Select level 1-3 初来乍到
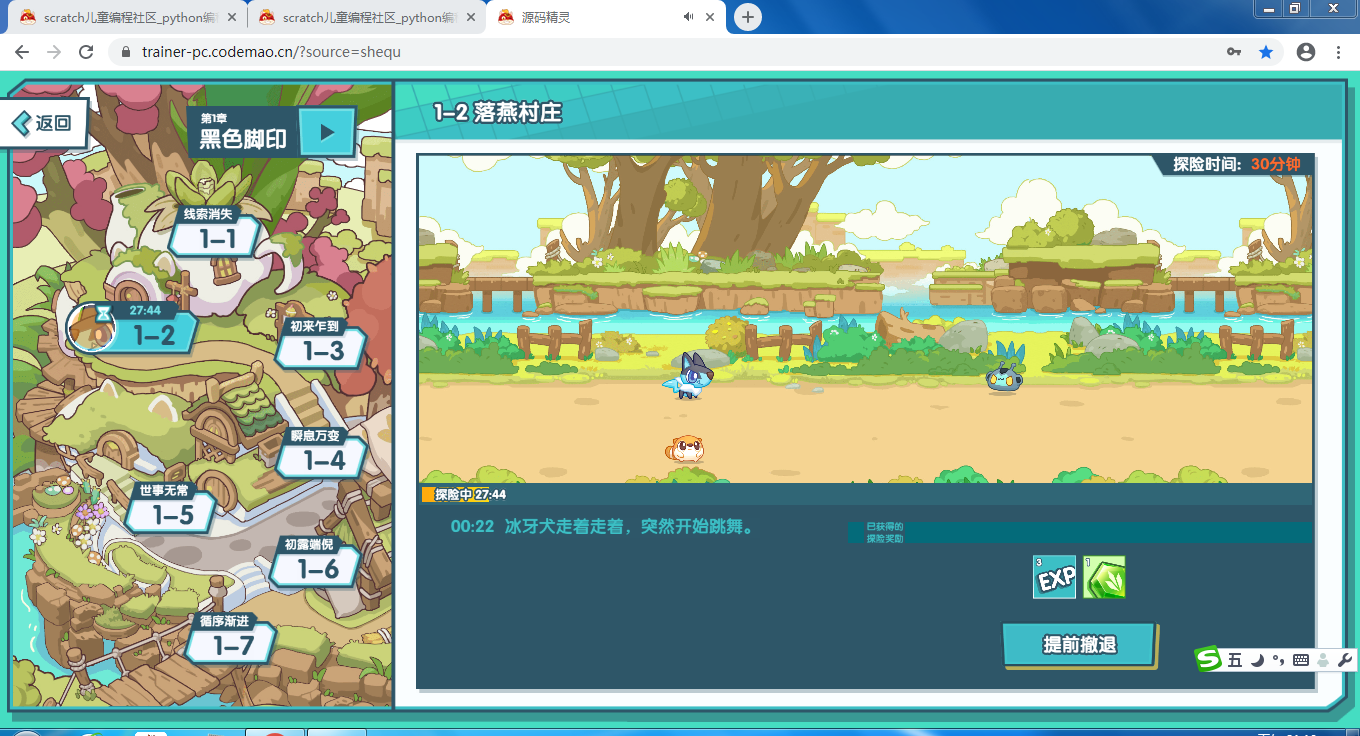 [321, 343]
